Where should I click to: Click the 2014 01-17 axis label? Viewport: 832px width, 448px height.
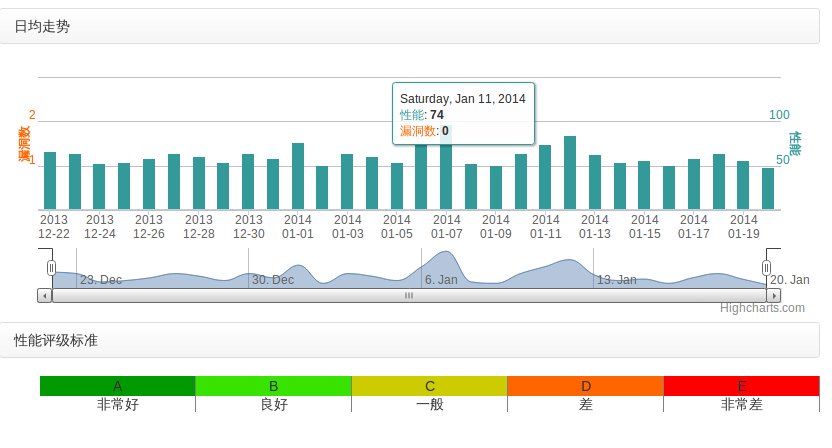(x=694, y=227)
